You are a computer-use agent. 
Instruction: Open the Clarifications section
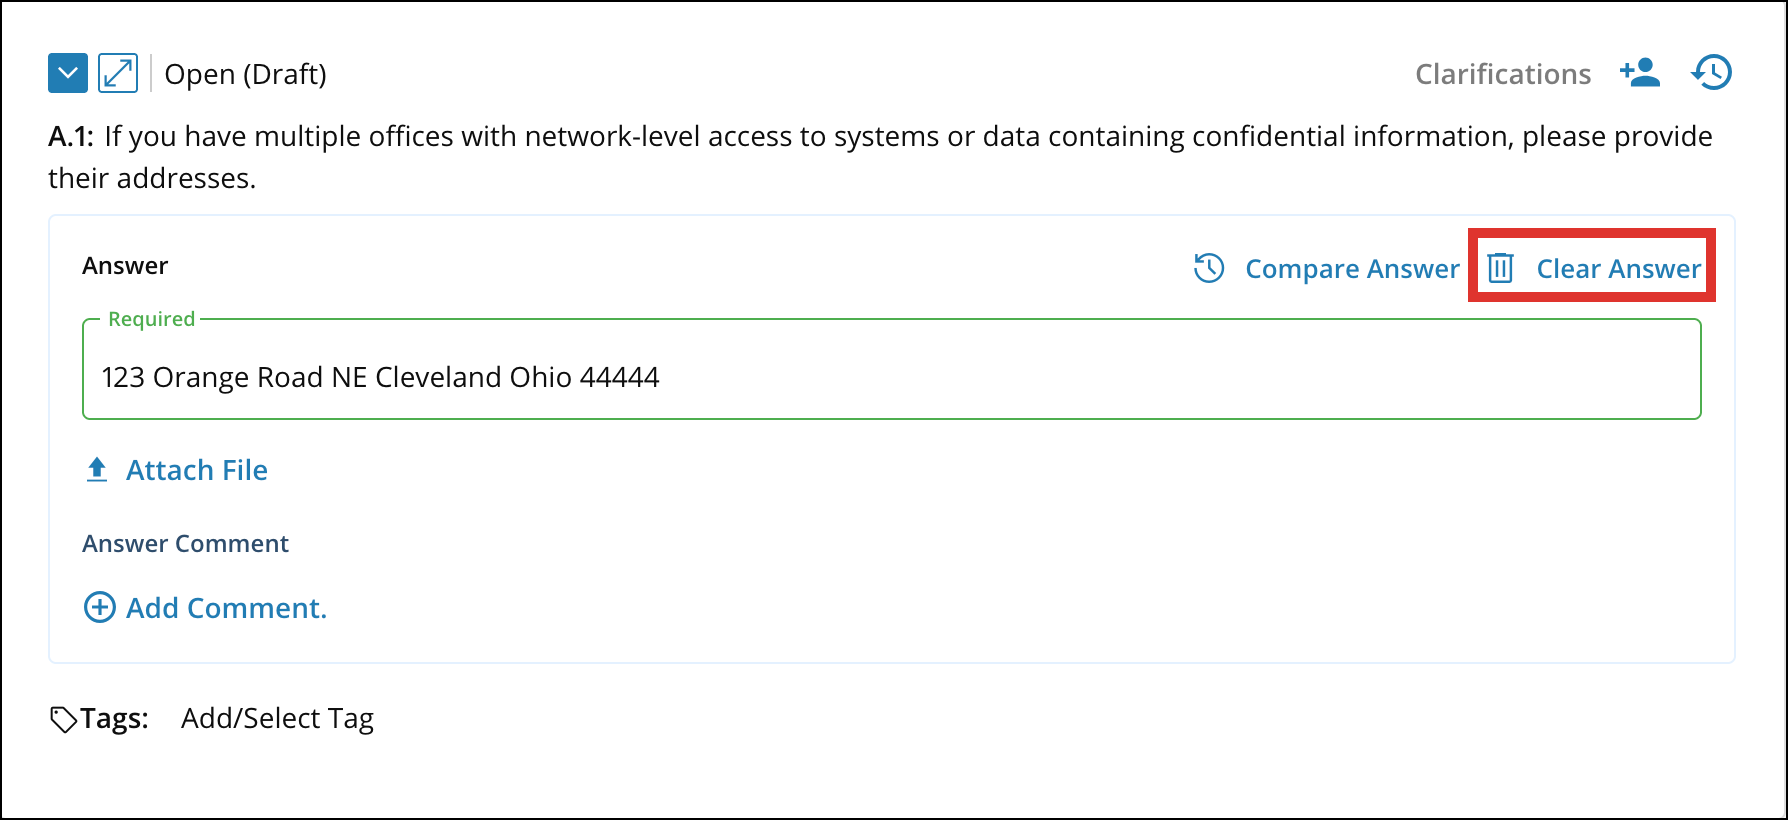click(1502, 74)
